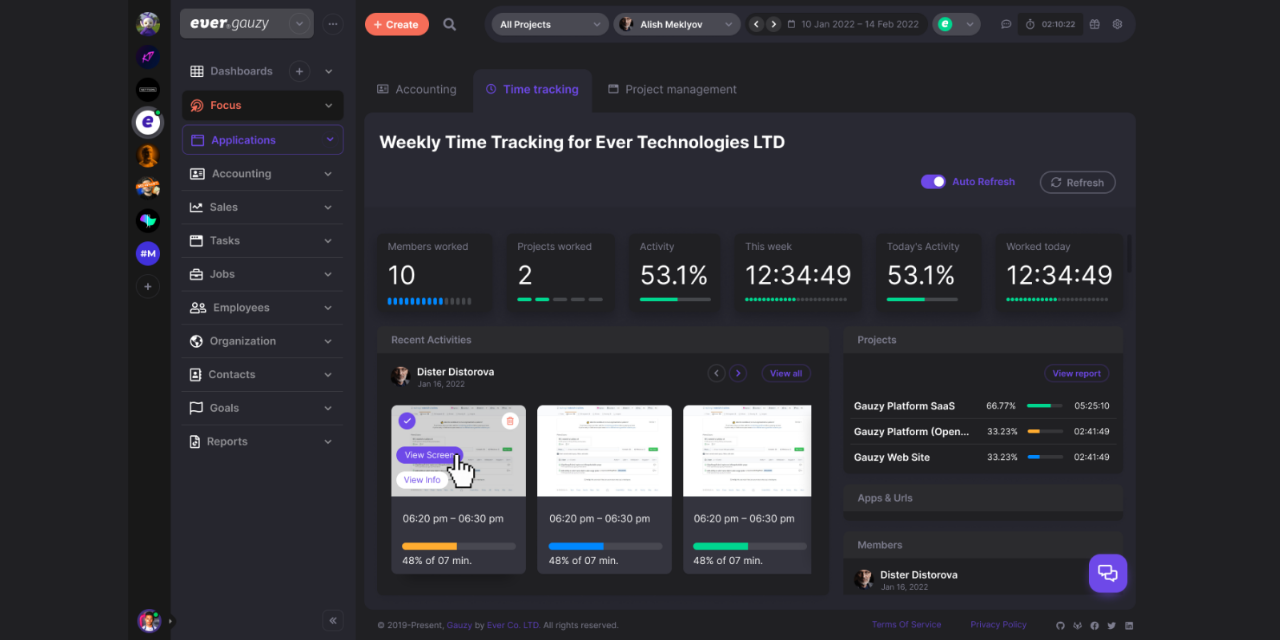The width and height of the screenshot is (1280, 640).
Task: Click the View report button
Action: tap(1076, 373)
